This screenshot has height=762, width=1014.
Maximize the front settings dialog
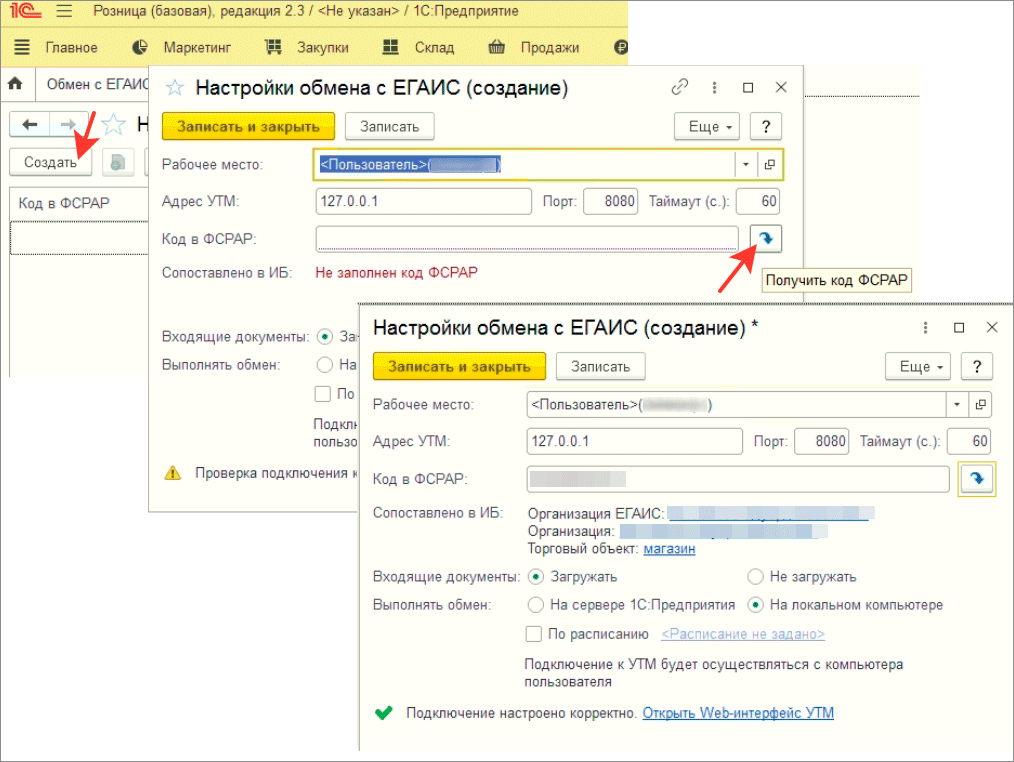(959, 328)
